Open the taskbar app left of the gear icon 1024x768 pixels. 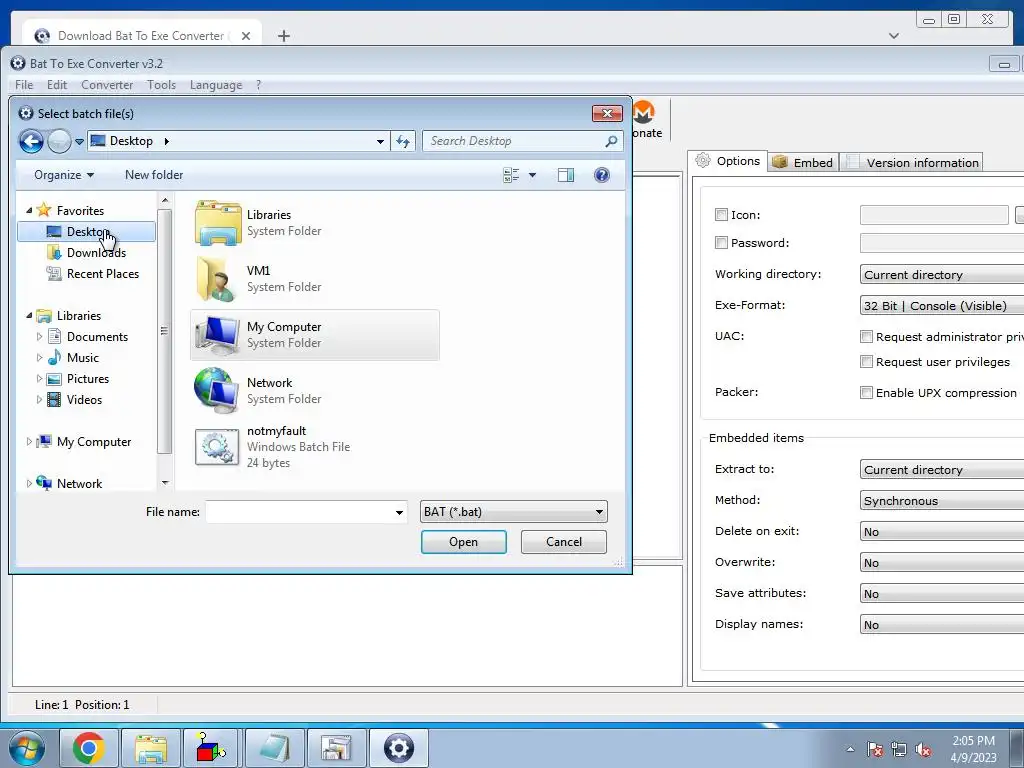click(336, 748)
